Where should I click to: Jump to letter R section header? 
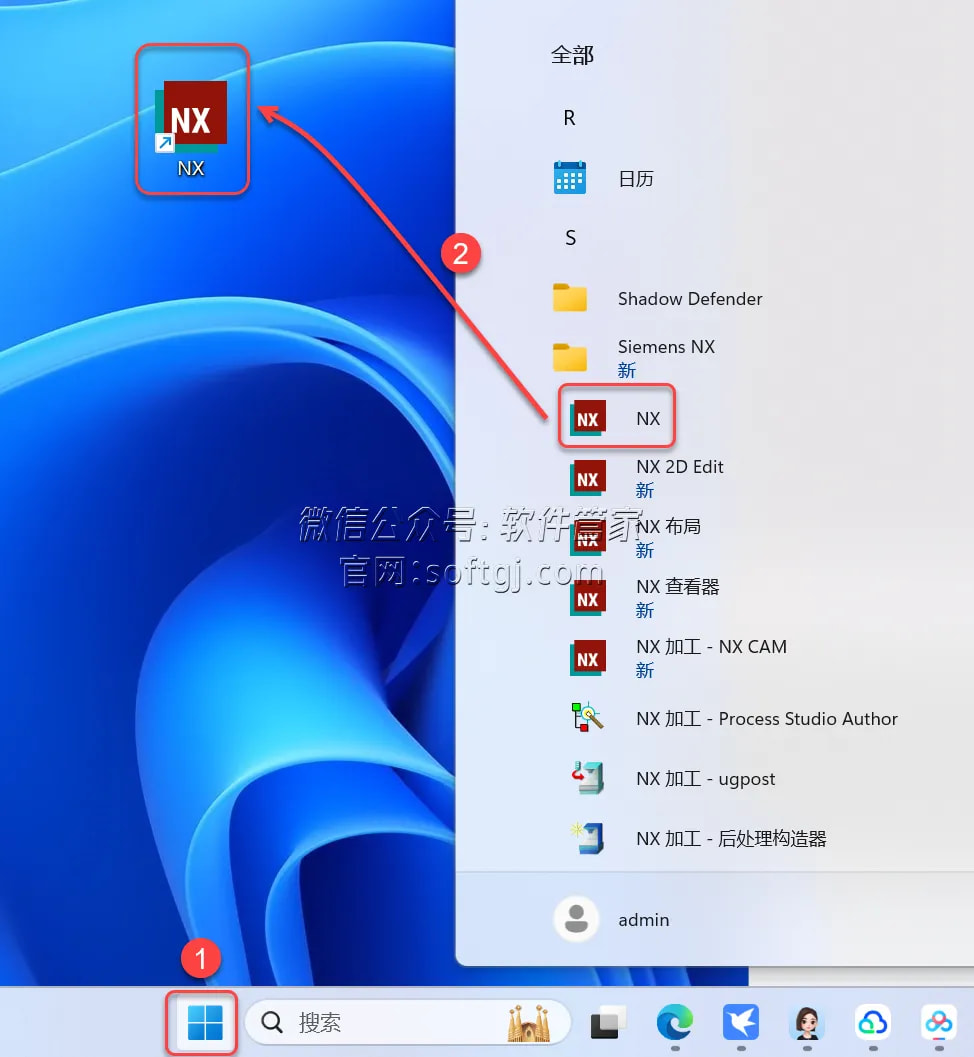click(x=569, y=118)
